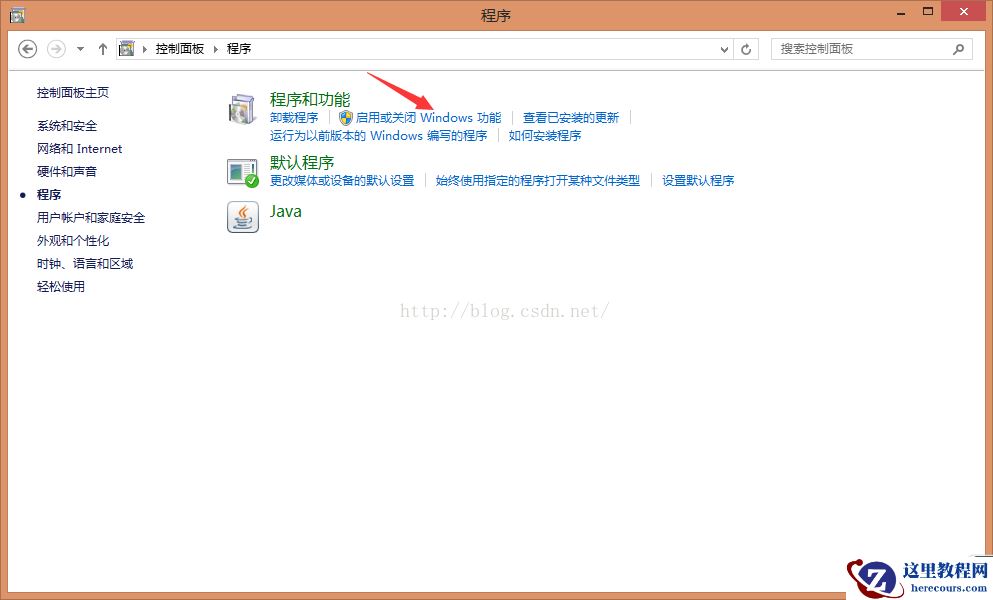This screenshot has width=993, height=600.
Task: Click the up arrow navigation icon
Action: tap(102, 48)
